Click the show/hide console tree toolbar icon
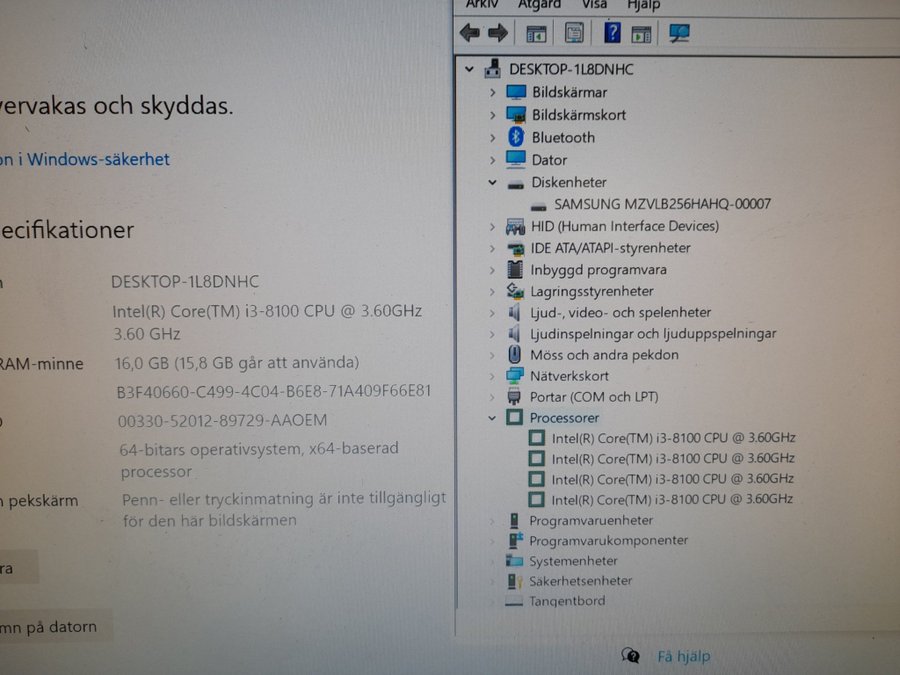This screenshot has height=675, width=900. point(537,33)
